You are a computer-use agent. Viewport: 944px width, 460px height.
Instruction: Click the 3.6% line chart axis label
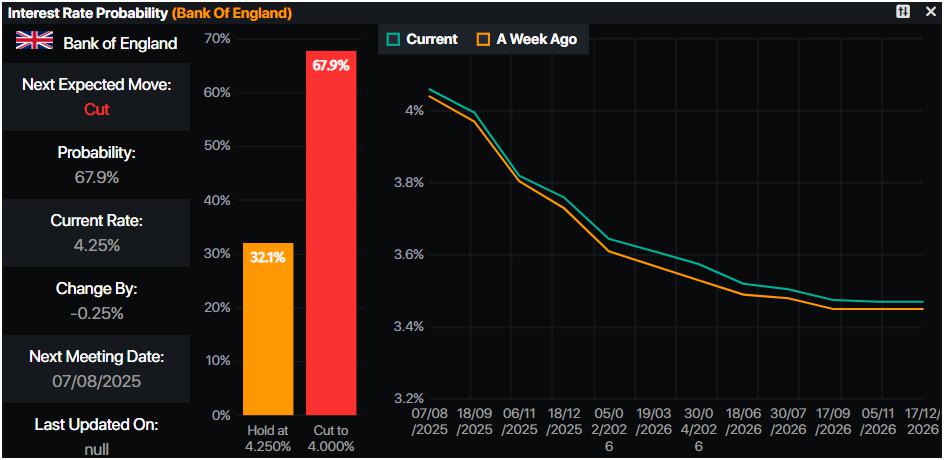(x=410, y=255)
